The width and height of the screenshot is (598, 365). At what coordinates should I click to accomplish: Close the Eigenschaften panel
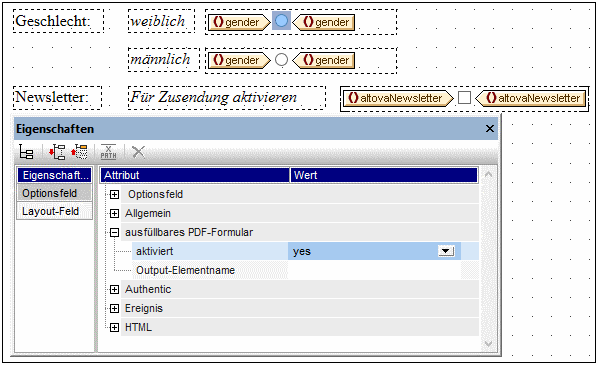pyautogui.click(x=490, y=129)
